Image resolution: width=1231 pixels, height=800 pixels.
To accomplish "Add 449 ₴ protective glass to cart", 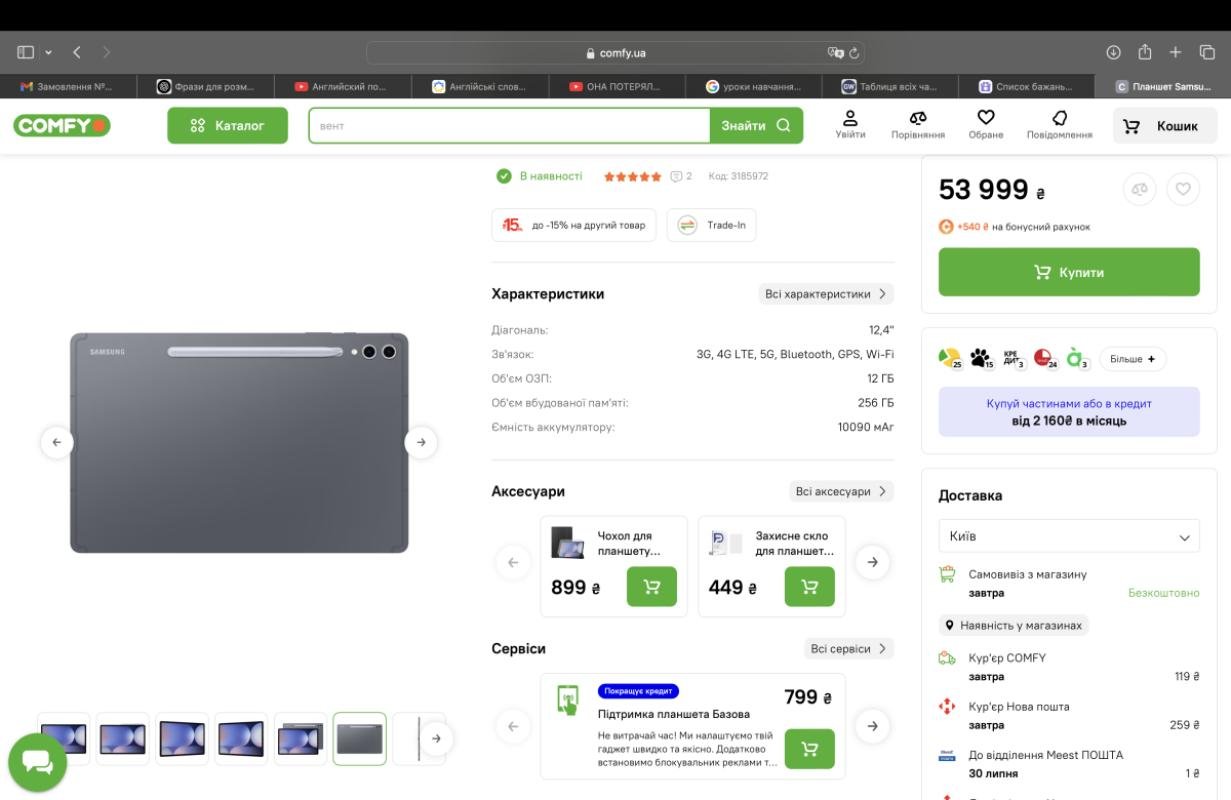I will (x=809, y=587).
